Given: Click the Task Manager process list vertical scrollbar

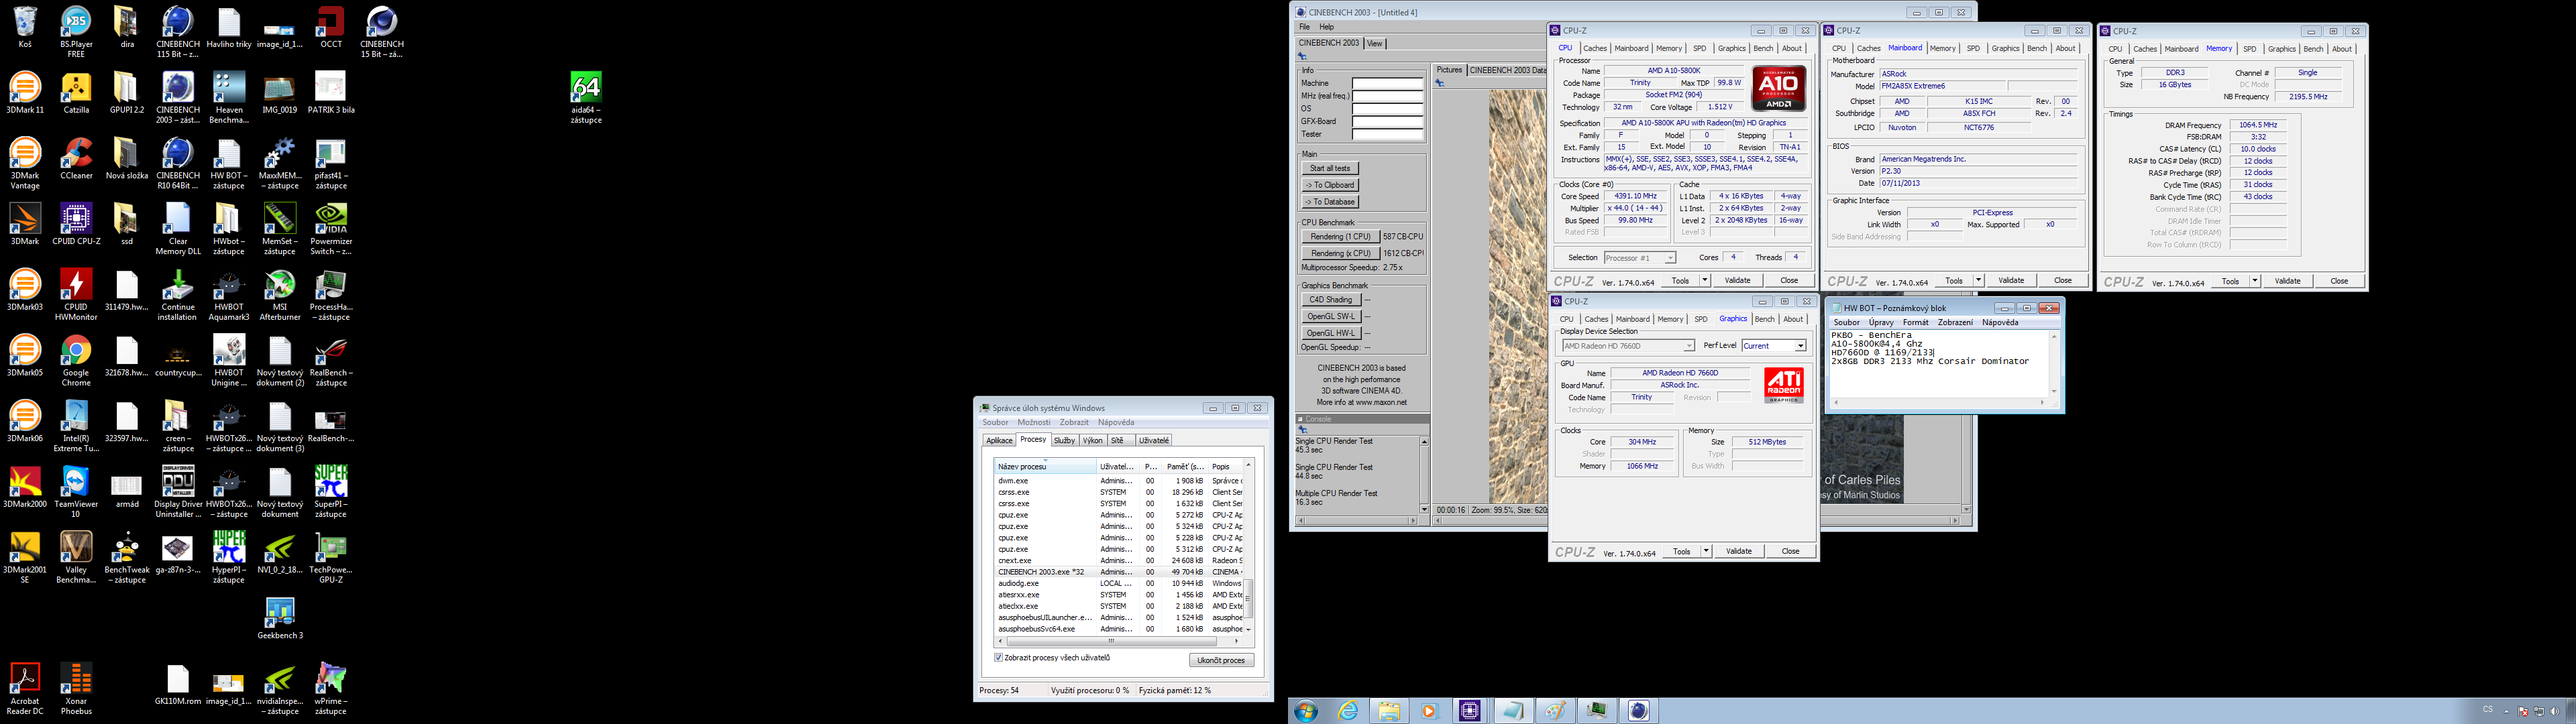Looking at the screenshot, I should point(1248,548).
